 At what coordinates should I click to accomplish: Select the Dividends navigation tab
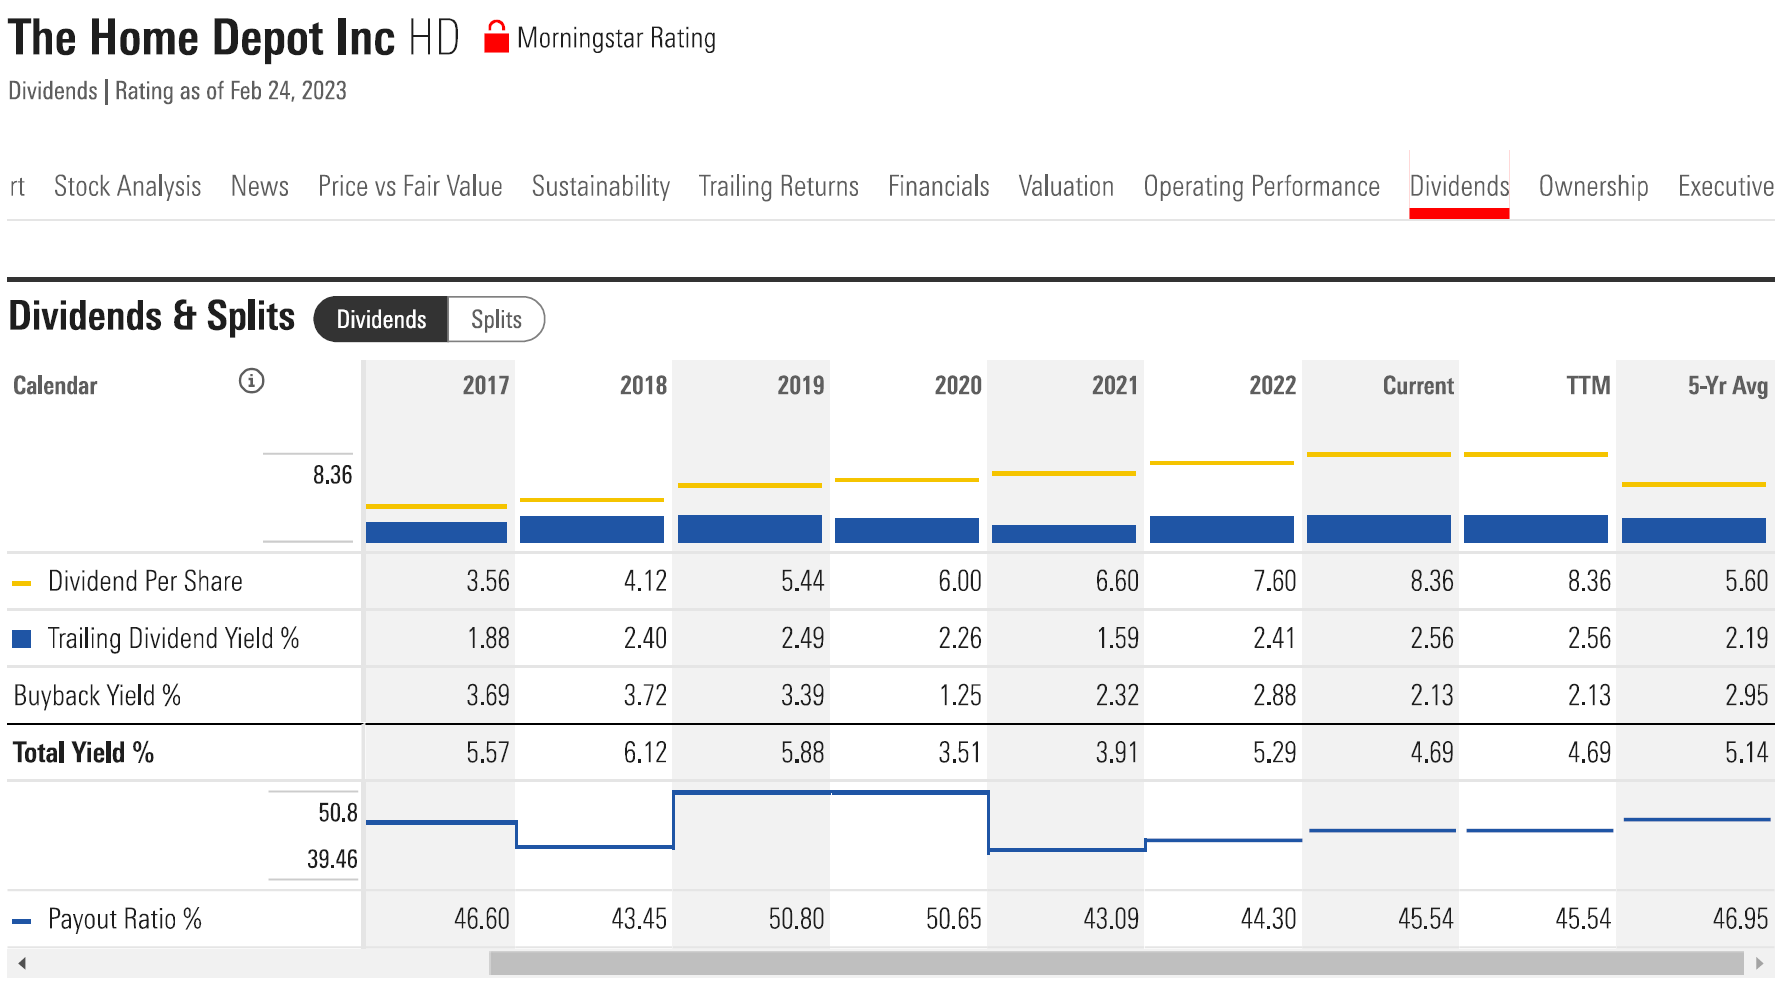[1459, 186]
